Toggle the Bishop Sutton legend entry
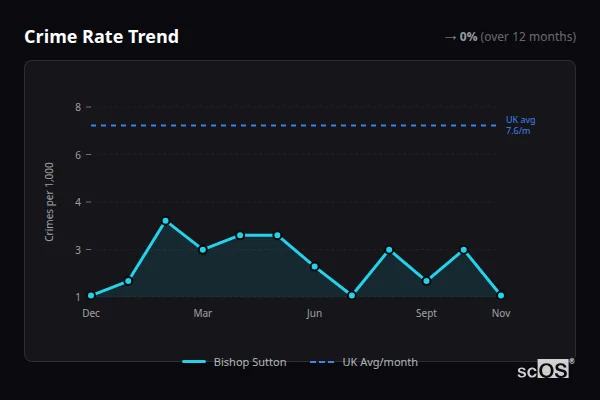The width and height of the screenshot is (600, 400). click(234, 362)
